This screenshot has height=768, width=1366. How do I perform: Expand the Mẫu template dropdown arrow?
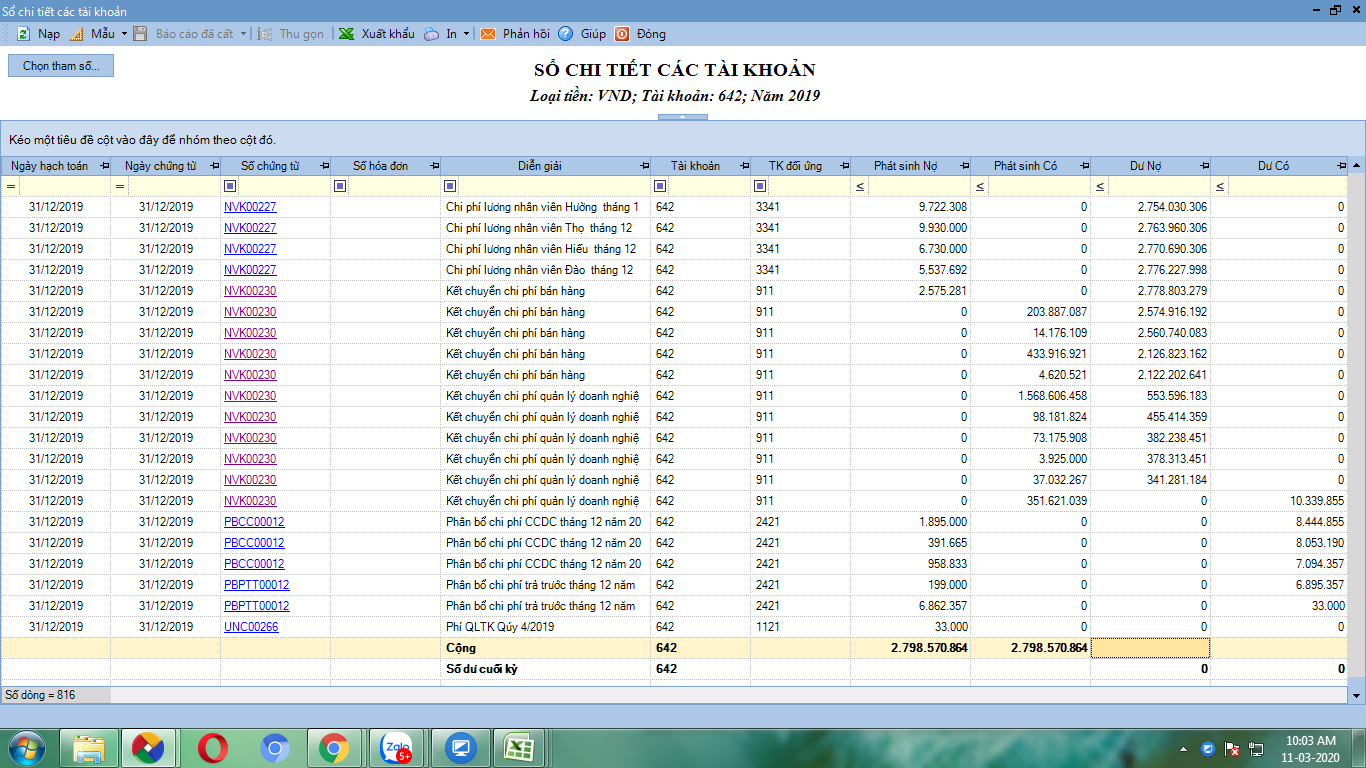coord(124,34)
